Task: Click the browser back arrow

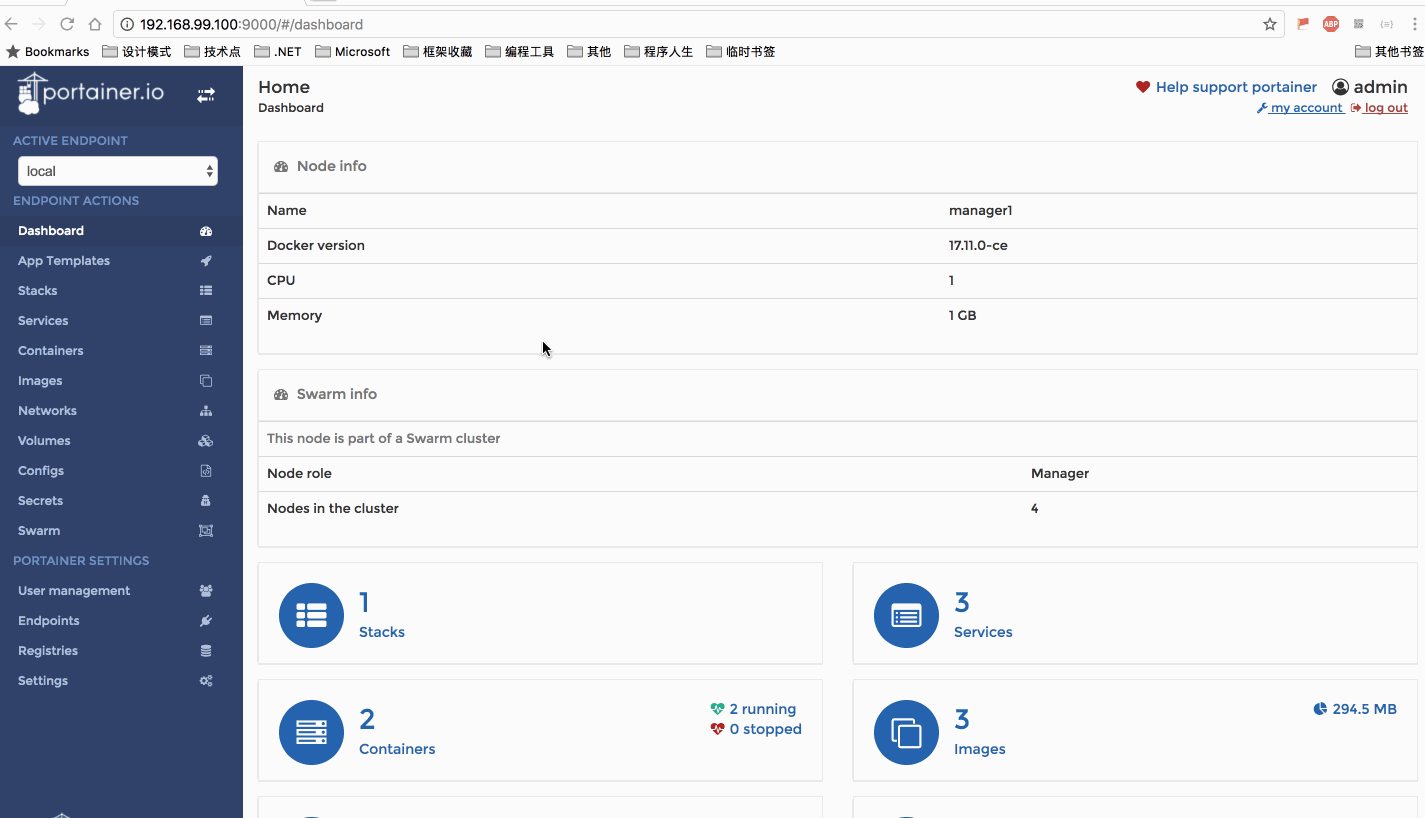Action: (11, 24)
